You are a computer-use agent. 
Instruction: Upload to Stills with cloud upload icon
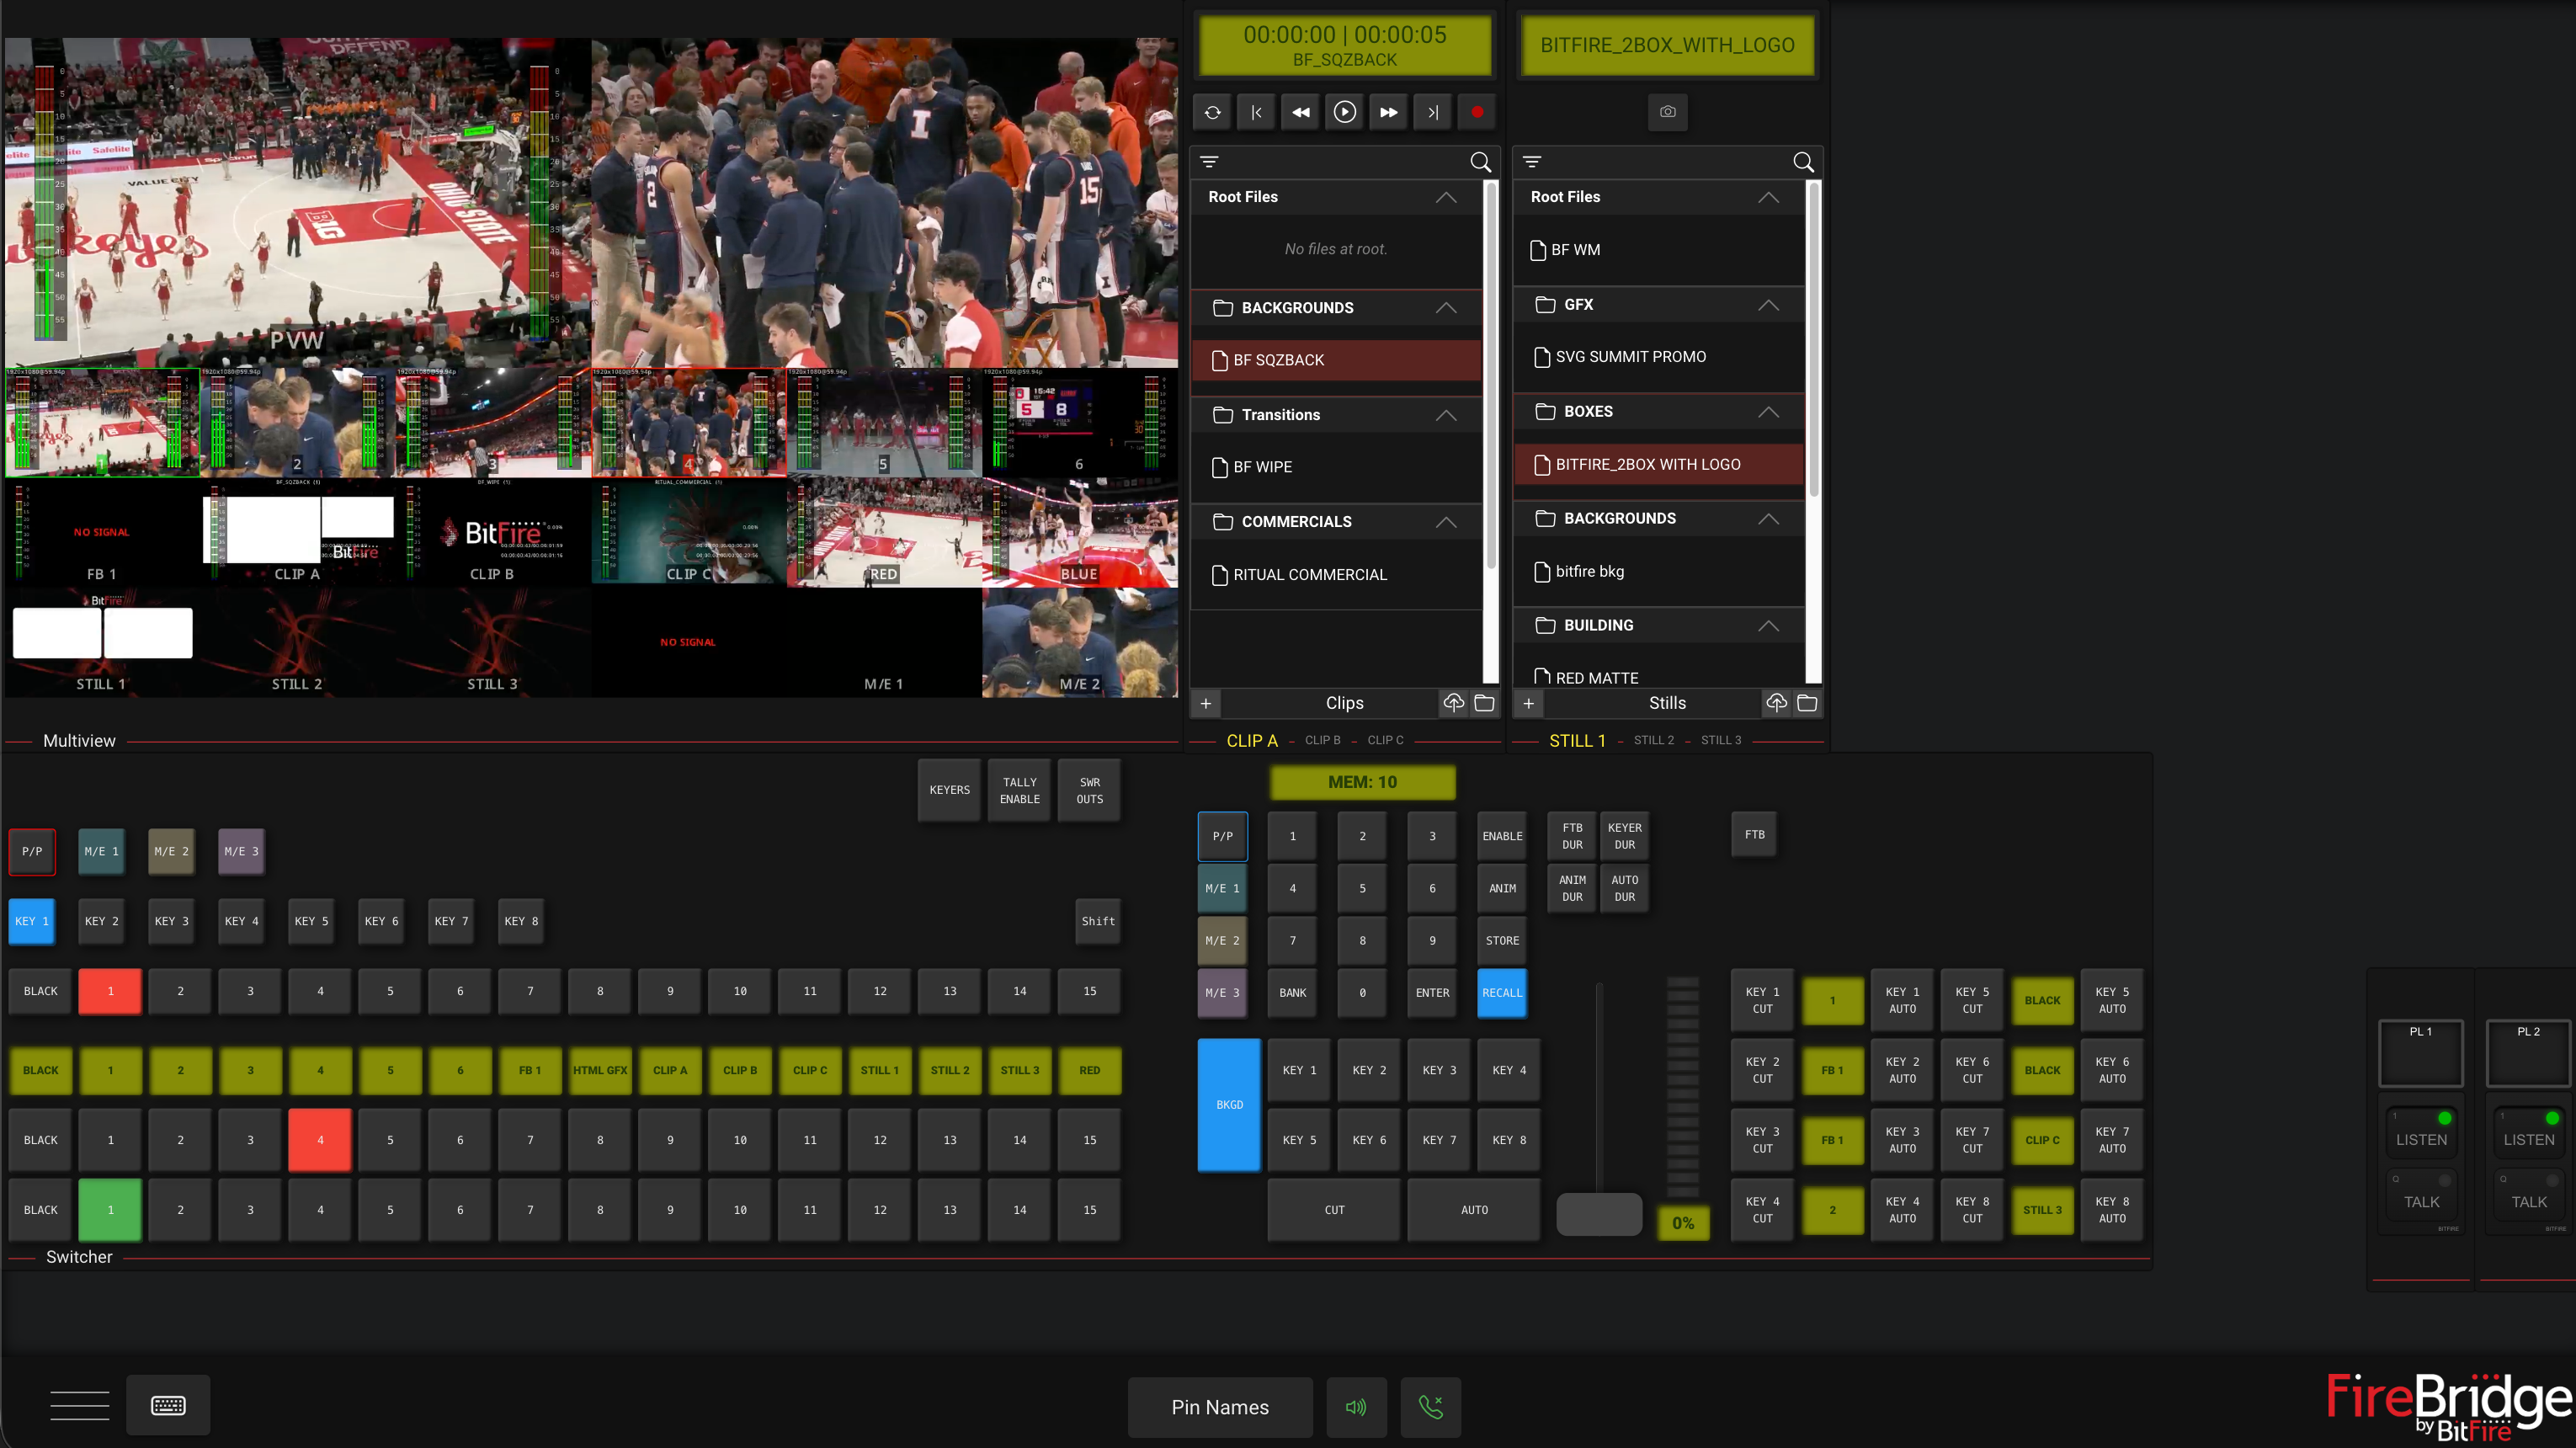click(1776, 703)
